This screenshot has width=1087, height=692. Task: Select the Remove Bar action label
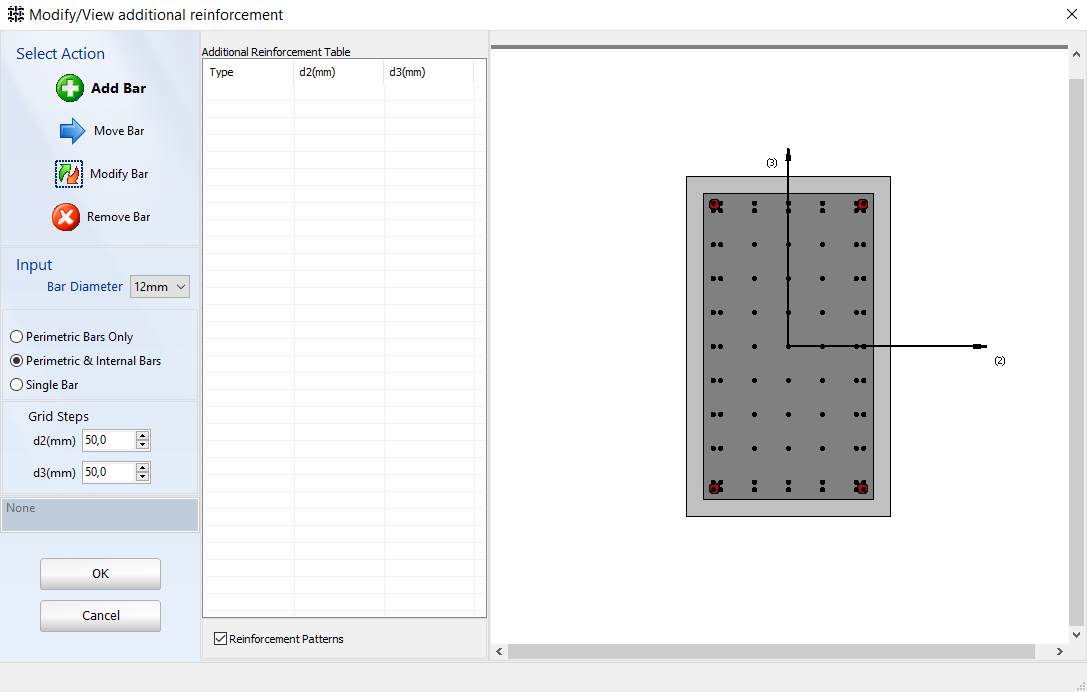(119, 217)
